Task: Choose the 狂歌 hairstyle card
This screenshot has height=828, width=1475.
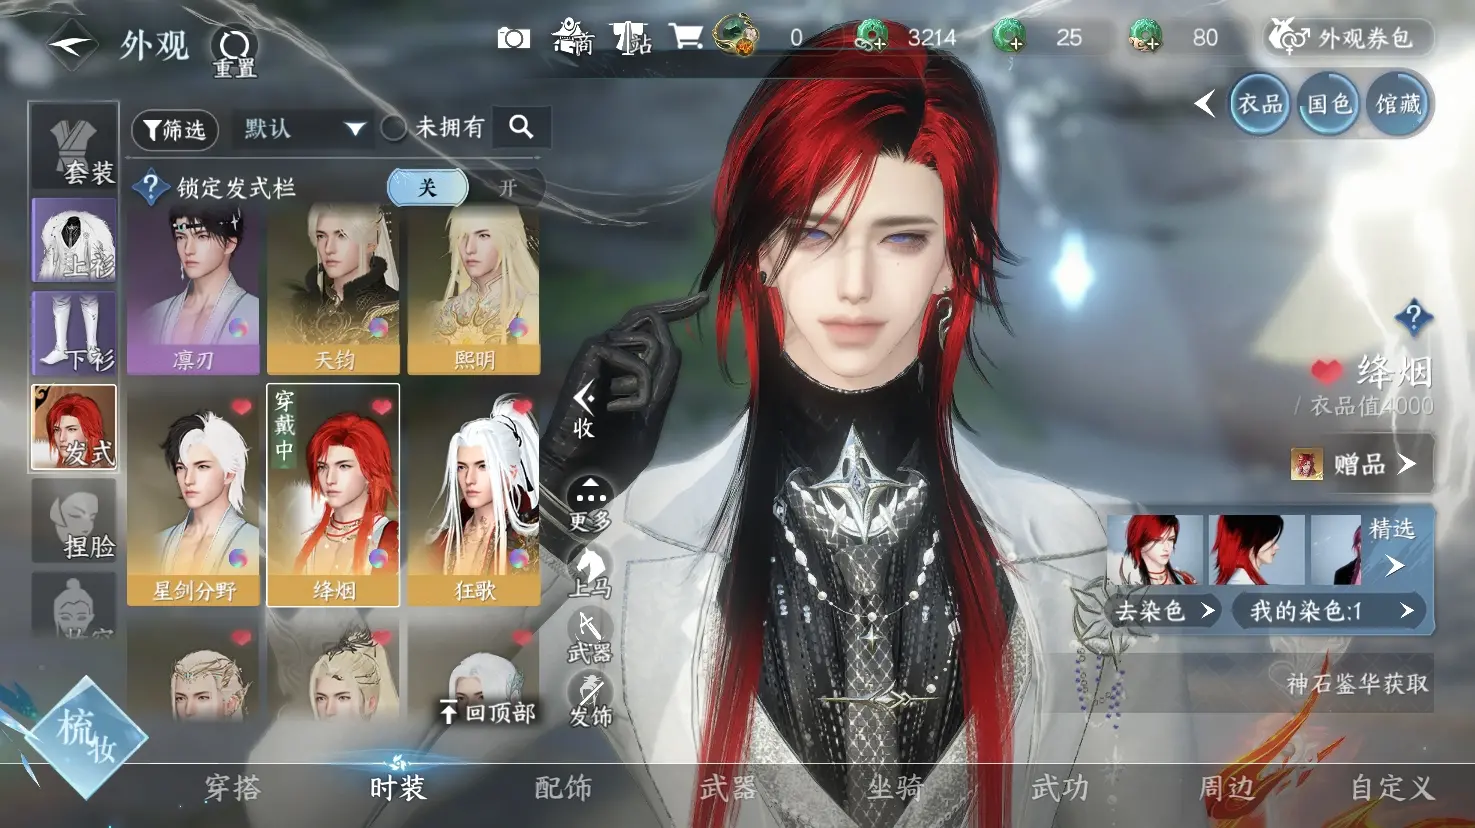Action: (x=474, y=495)
